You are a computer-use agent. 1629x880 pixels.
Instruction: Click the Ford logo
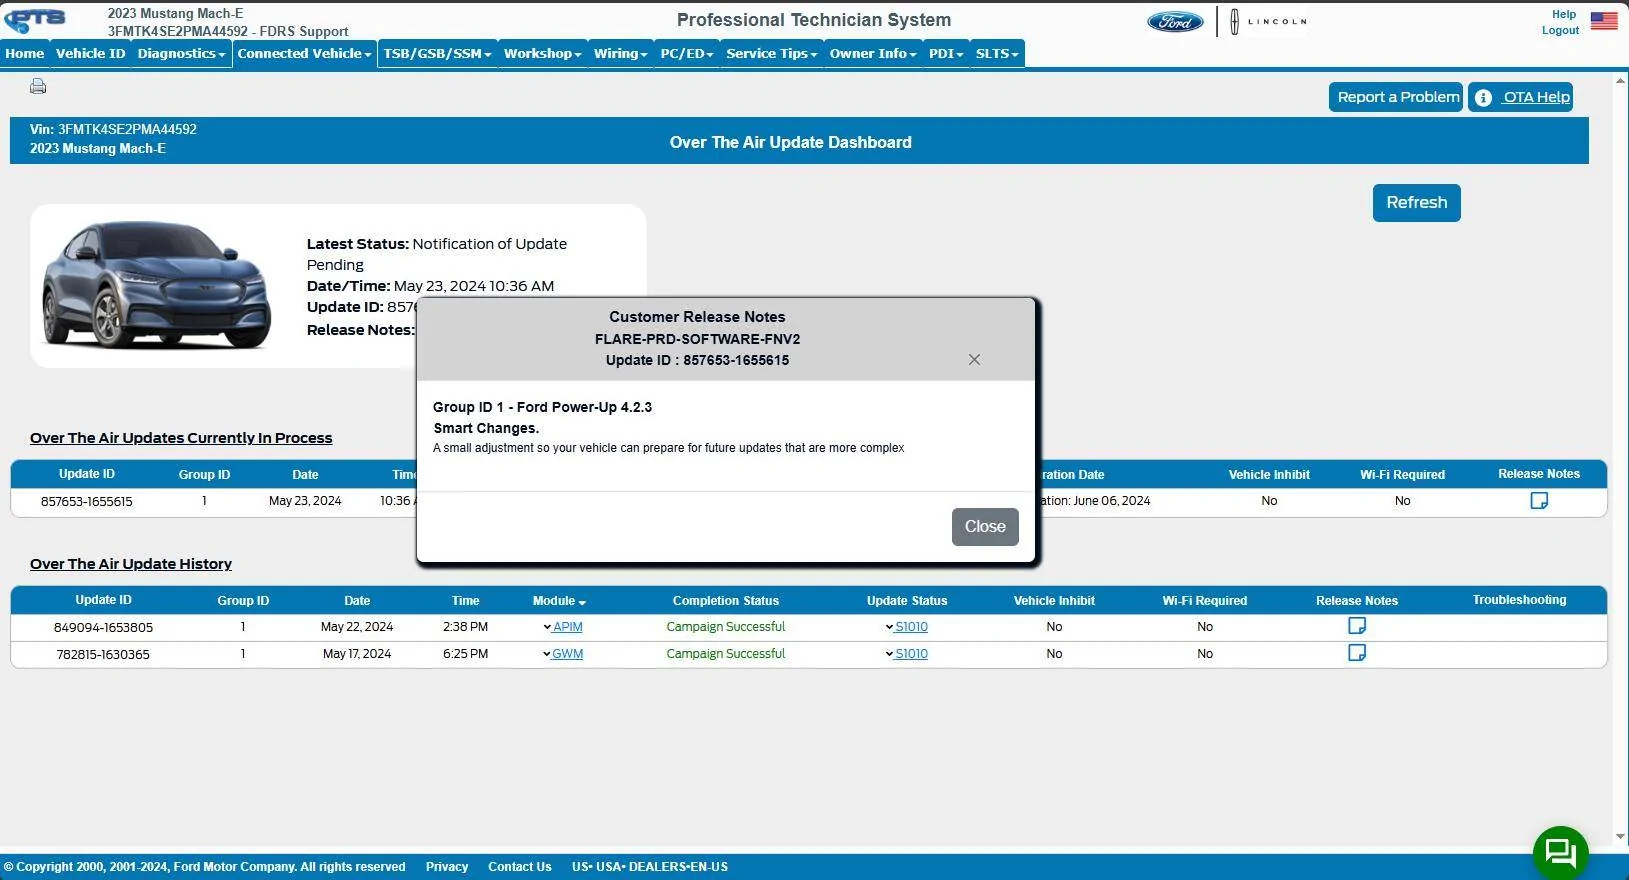(x=1175, y=21)
